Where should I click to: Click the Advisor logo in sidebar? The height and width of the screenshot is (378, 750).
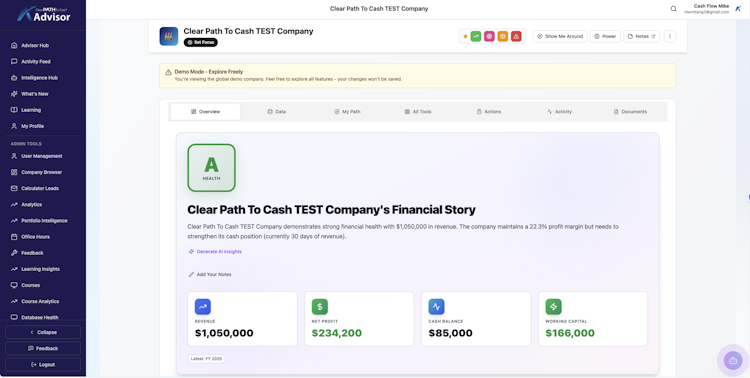44,14
